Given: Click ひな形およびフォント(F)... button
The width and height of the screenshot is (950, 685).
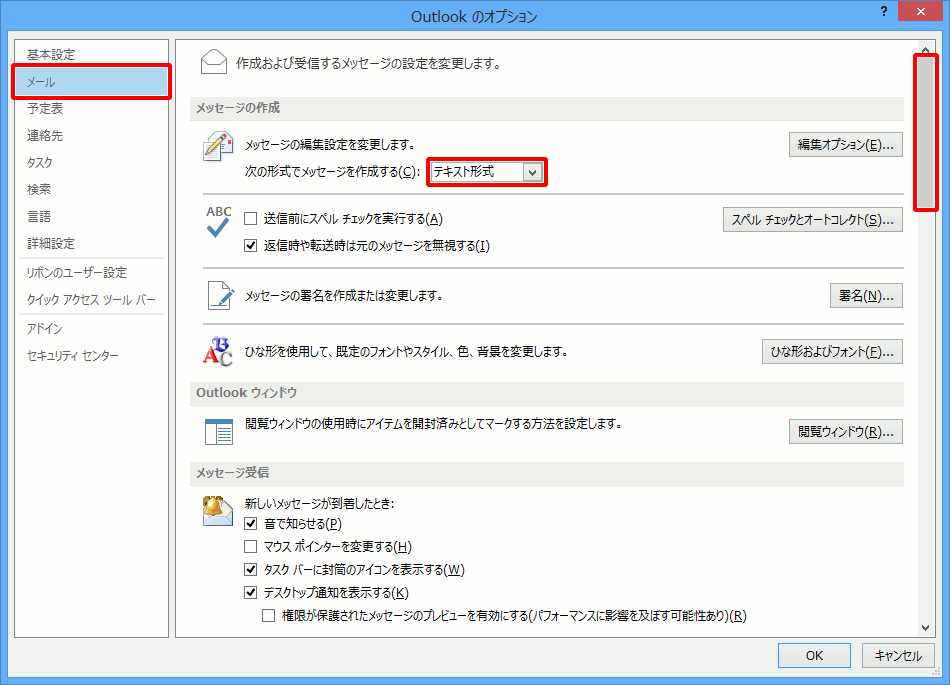Looking at the screenshot, I should point(832,351).
